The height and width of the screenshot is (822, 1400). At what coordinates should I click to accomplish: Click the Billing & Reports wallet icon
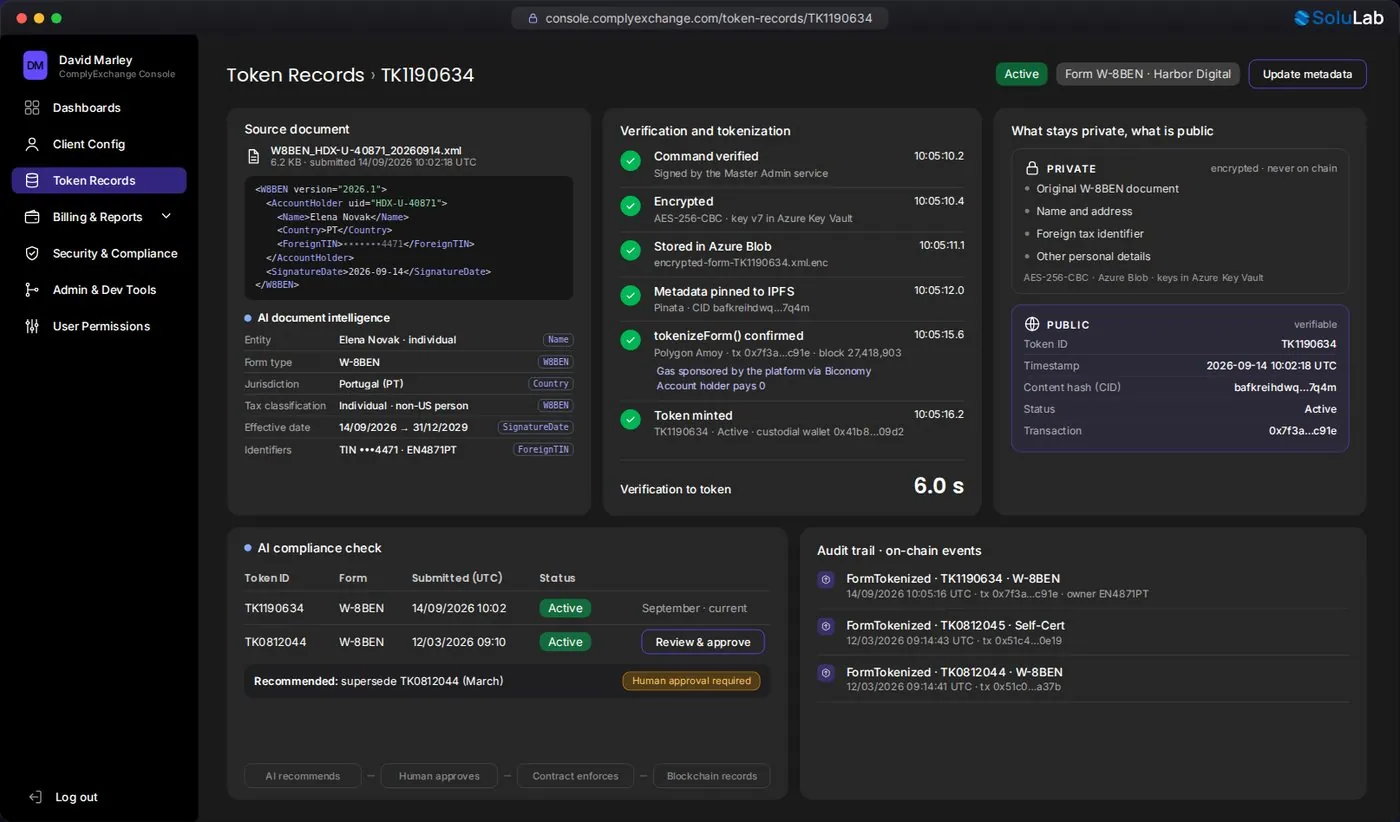32,217
